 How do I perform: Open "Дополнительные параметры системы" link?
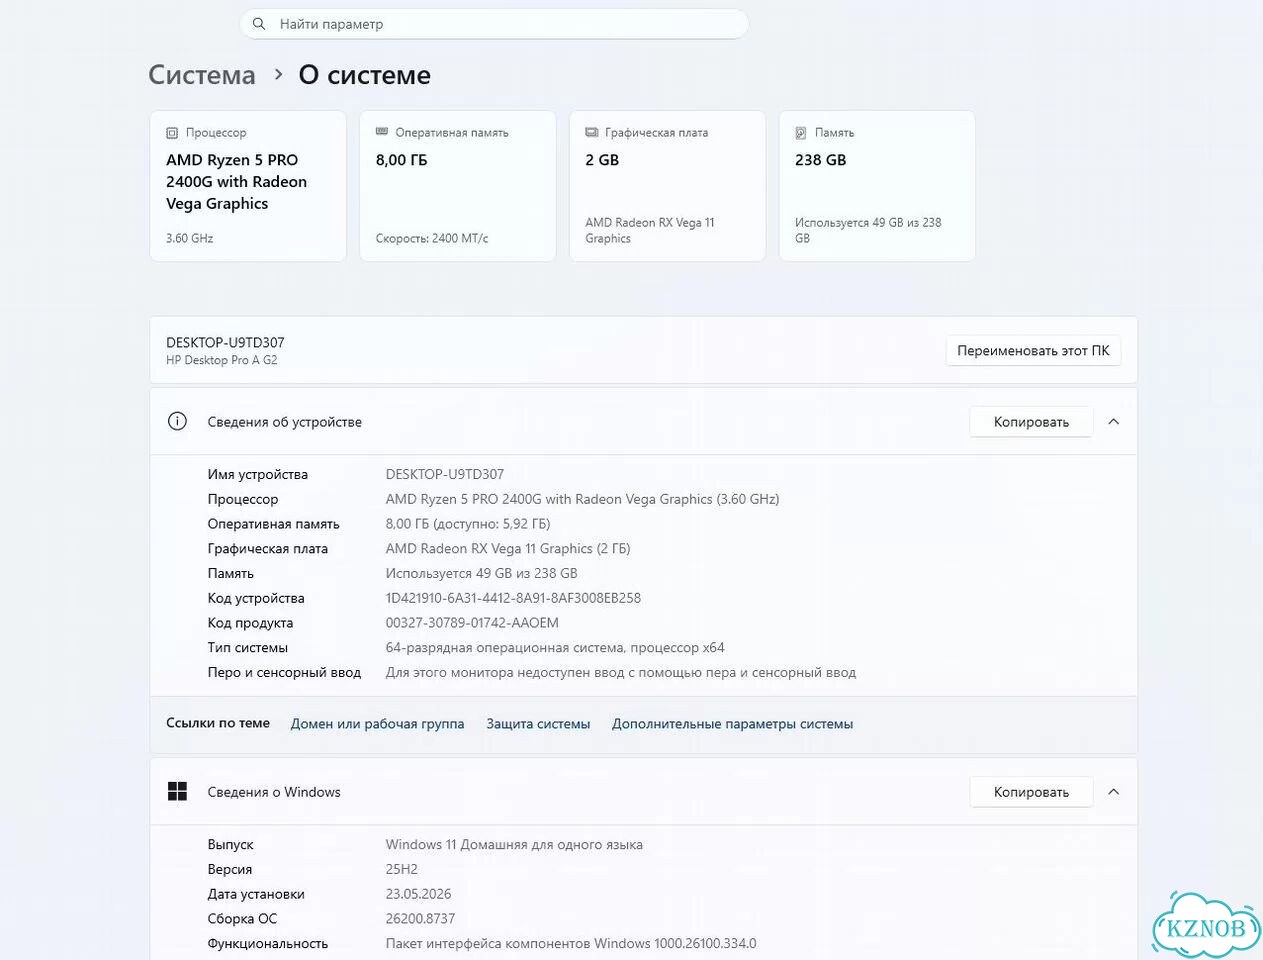point(732,724)
